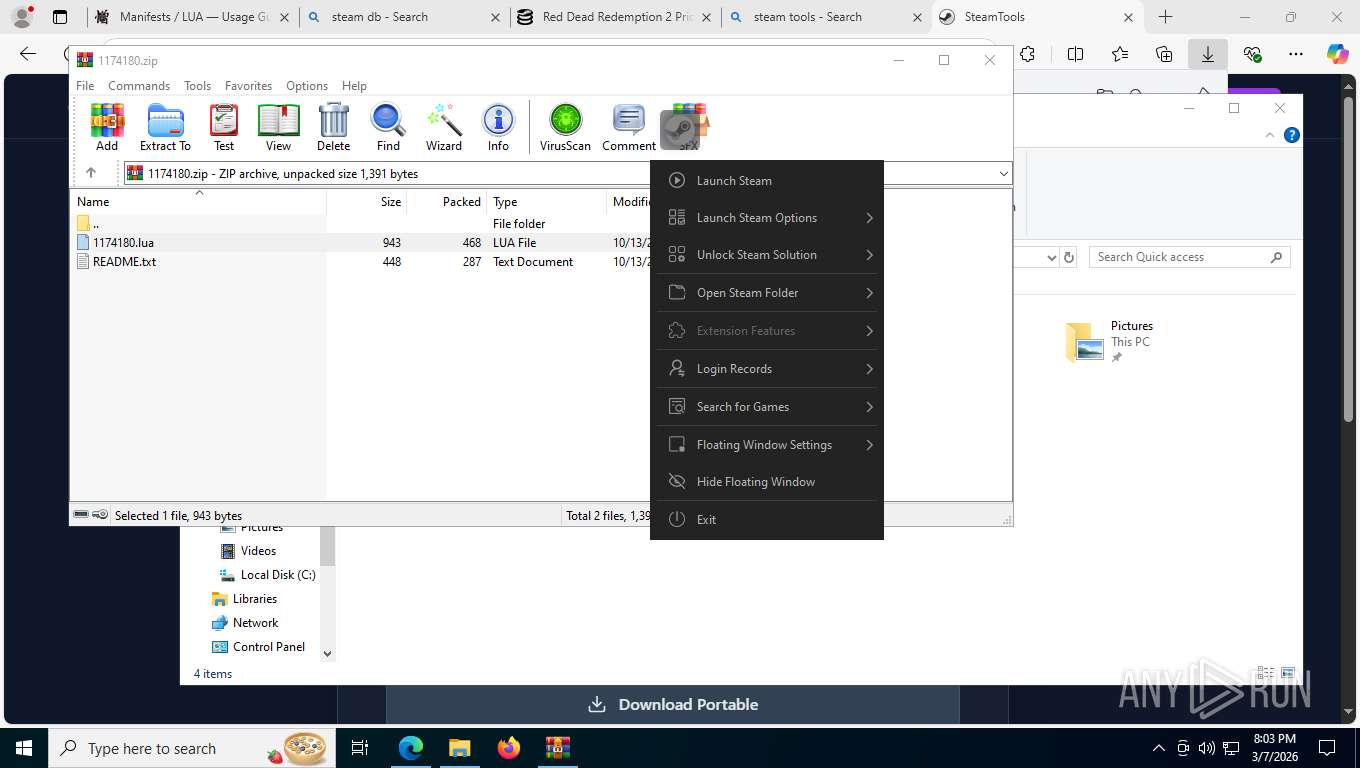
Task: Click the Info toolbar icon
Action: coord(498,128)
